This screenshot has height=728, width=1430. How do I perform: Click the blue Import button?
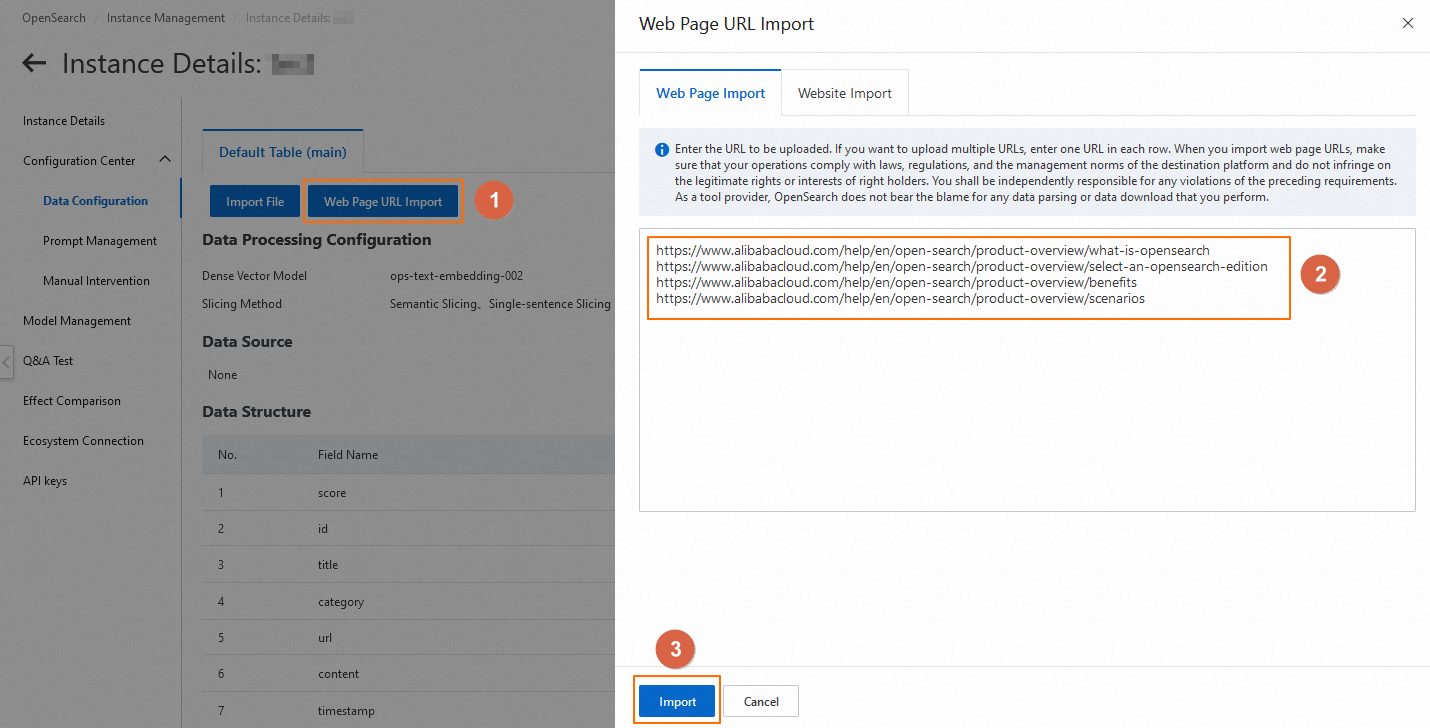pyautogui.click(x=678, y=702)
